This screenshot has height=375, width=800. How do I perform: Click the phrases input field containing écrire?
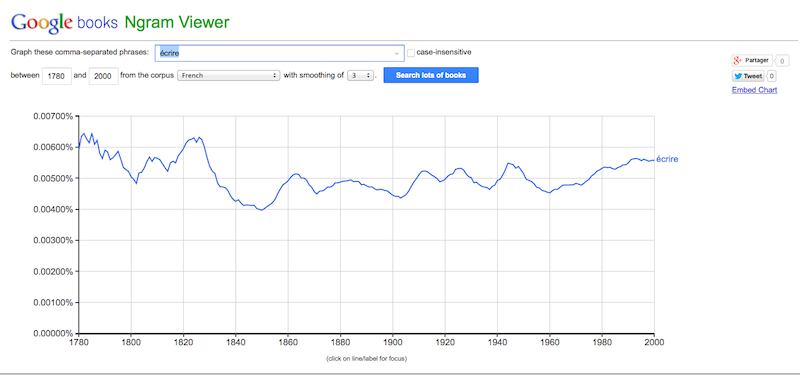[x=280, y=53]
